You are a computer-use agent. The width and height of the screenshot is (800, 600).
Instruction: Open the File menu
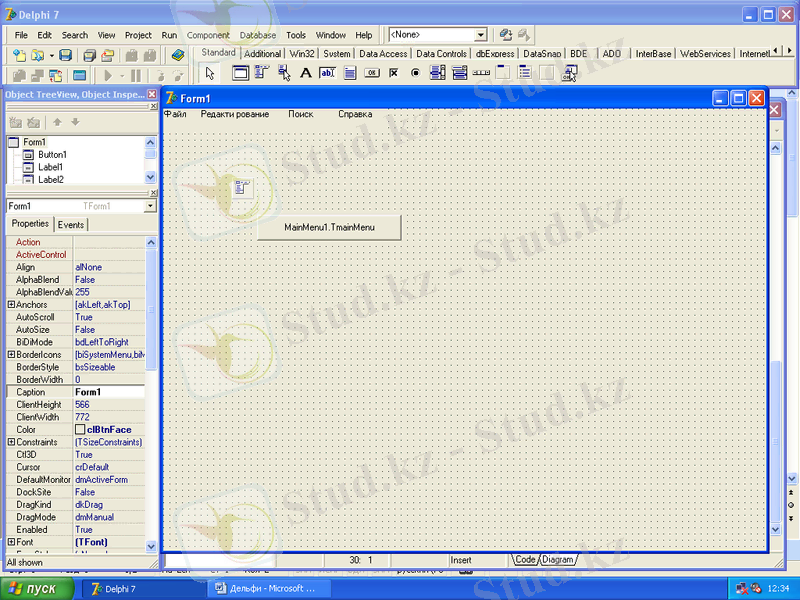coord(21,35)
